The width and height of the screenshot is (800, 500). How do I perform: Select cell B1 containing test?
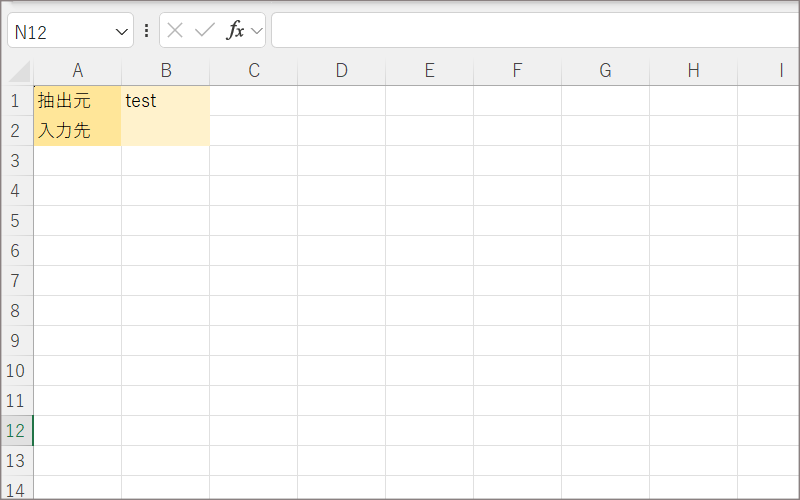[x=165, y=101]
